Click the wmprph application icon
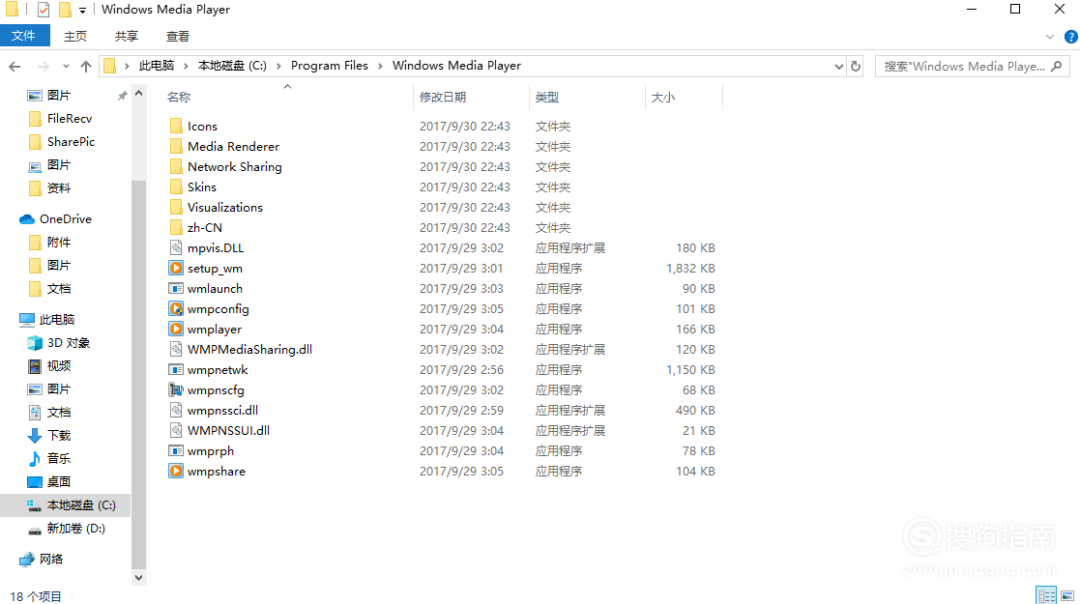The width and height of the screenshot is (1080, 604). (176, 451)
